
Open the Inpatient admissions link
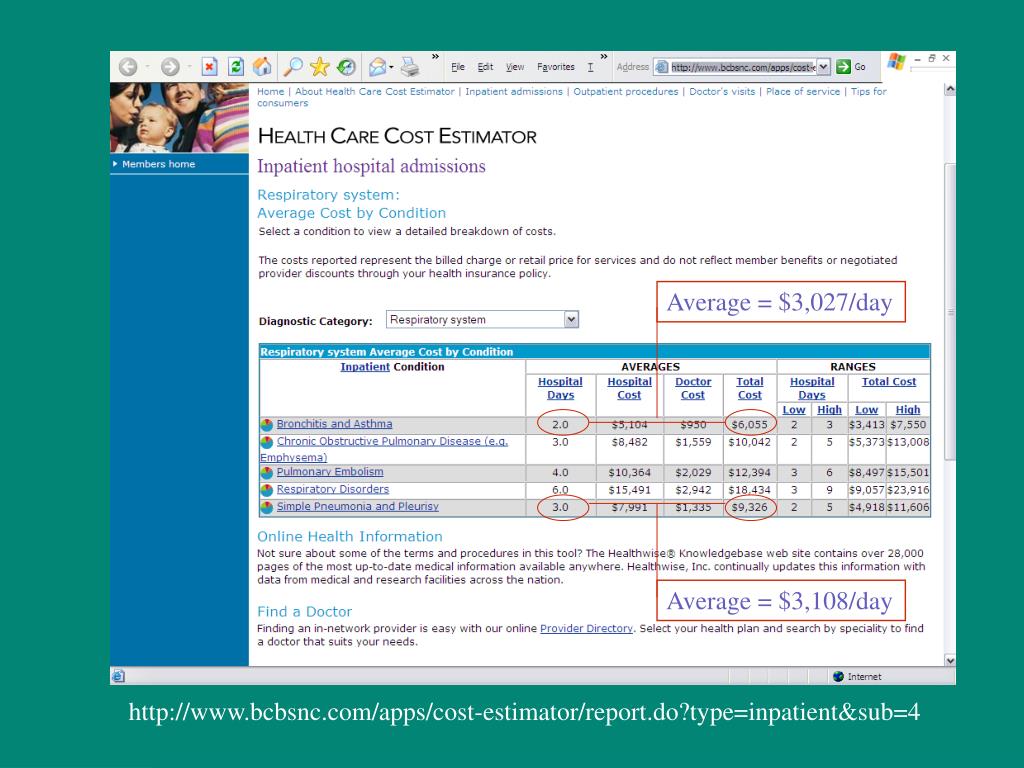(x=514, y=91)
